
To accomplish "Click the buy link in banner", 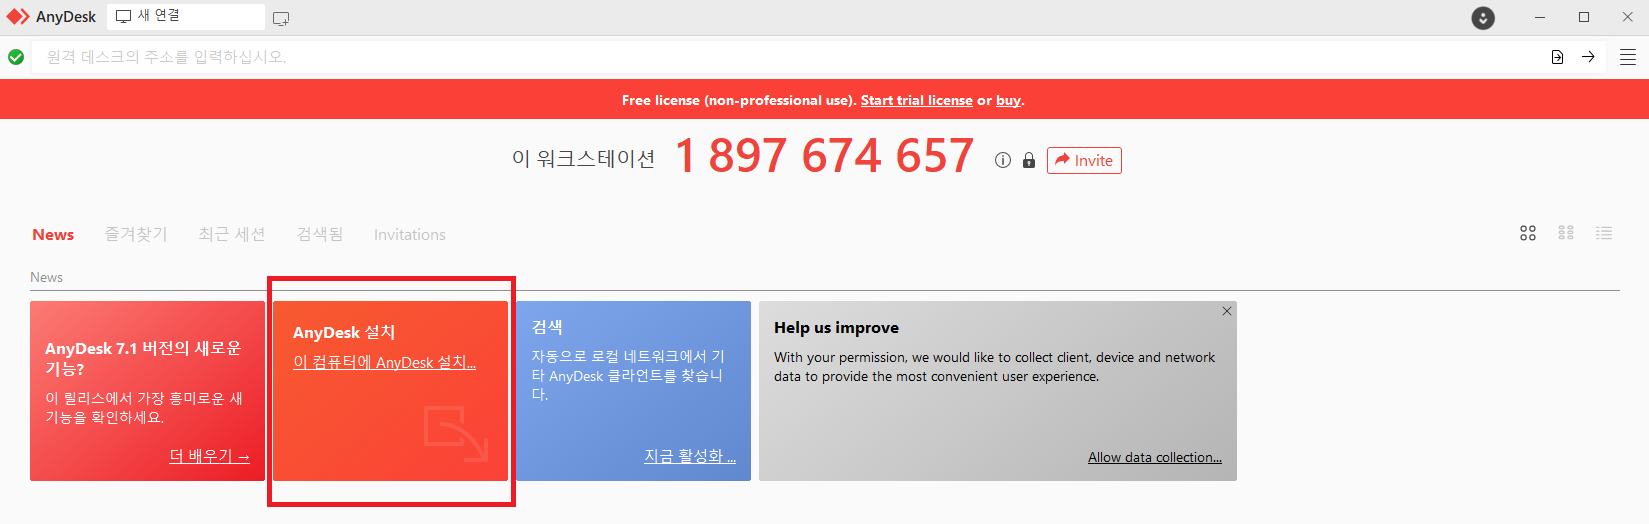I will tap(1008, 100).
